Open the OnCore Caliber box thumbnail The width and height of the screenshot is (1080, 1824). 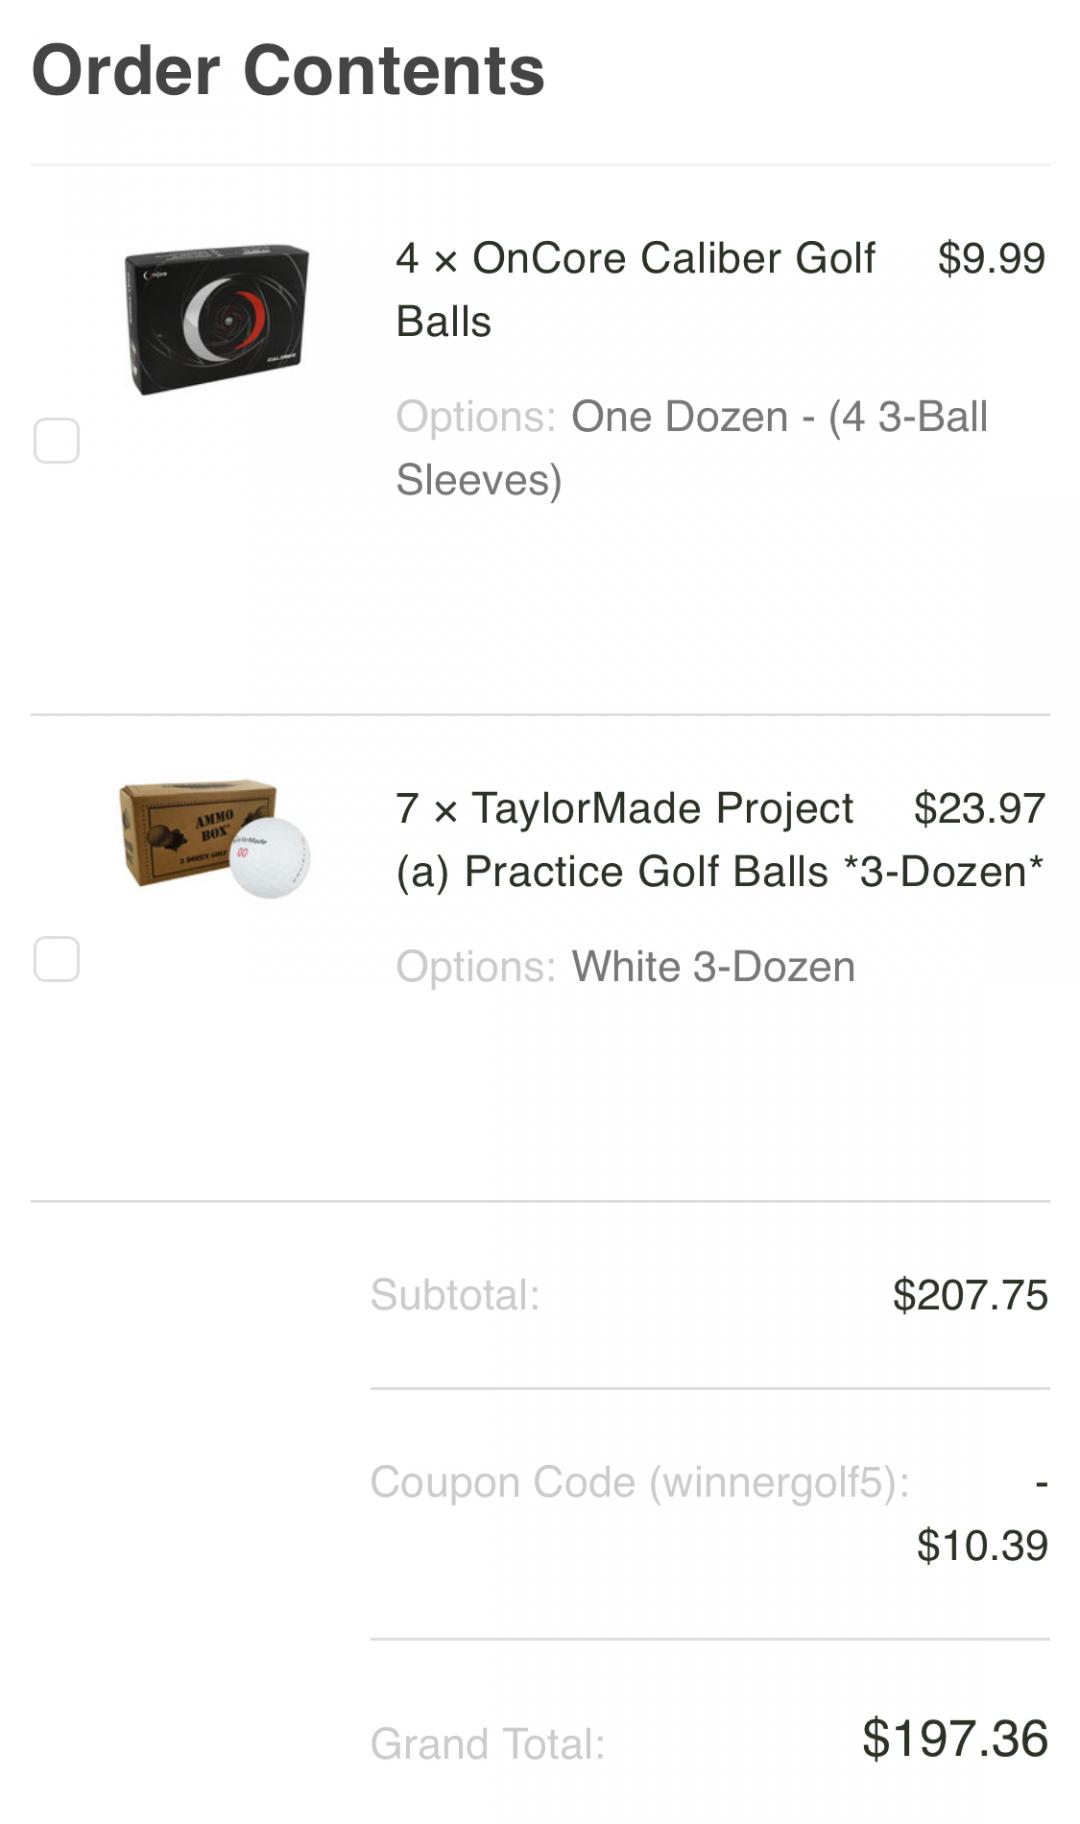click(216, 318)
